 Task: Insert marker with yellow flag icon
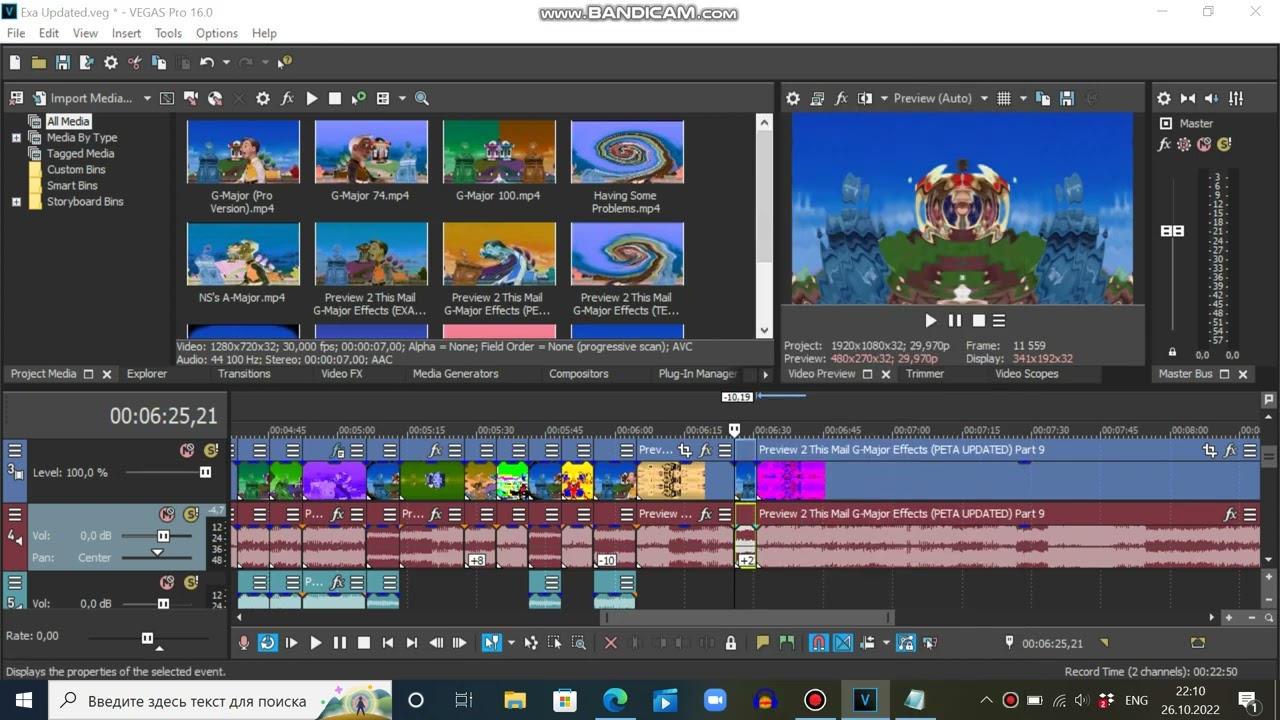click(762, 643)
